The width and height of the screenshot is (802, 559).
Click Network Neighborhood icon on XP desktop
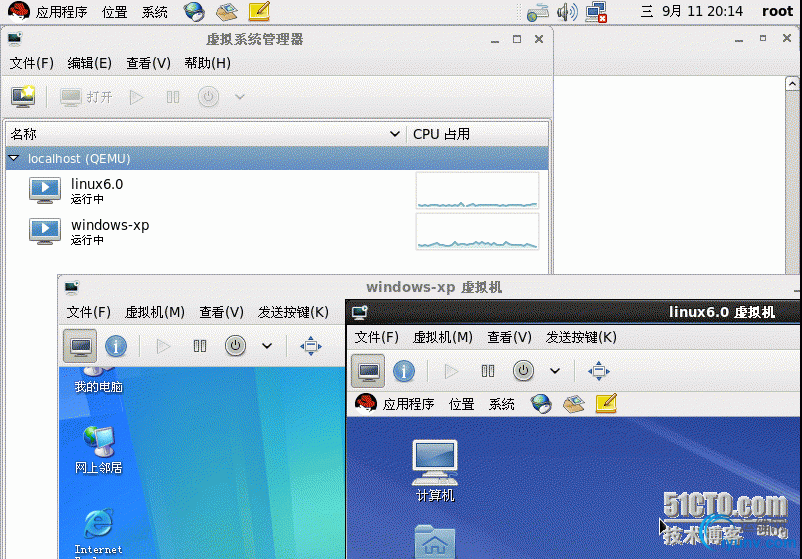click(98, 450)
